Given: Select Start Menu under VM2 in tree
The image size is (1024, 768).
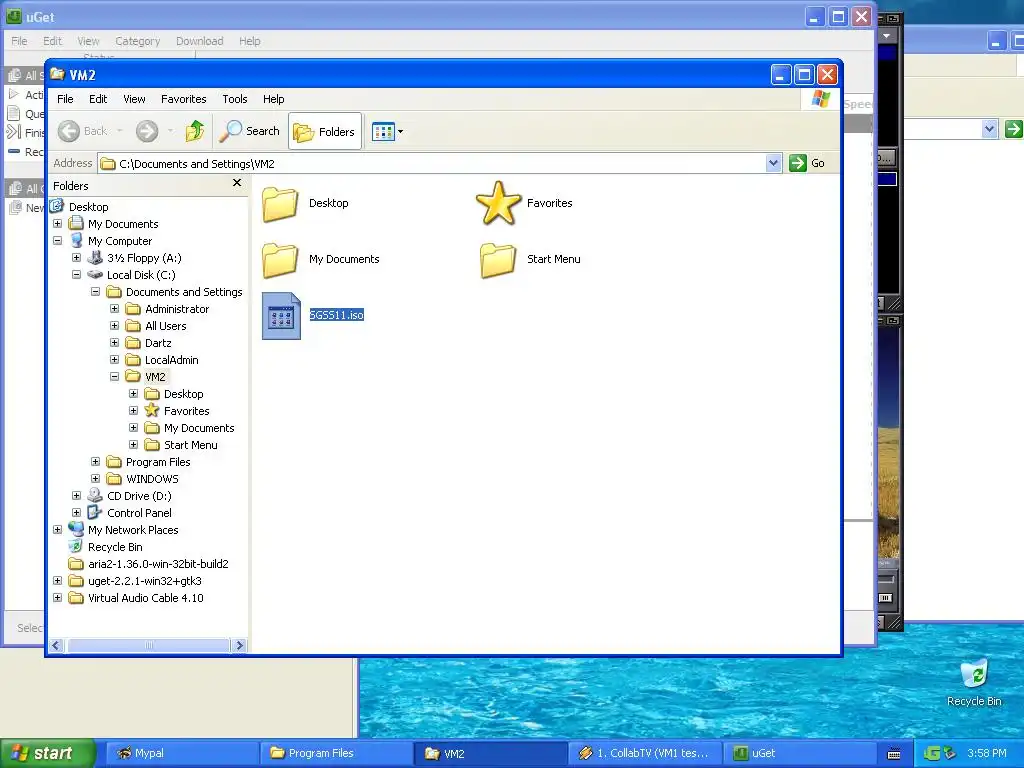Looking at the screenshot, I should (181, 445).
